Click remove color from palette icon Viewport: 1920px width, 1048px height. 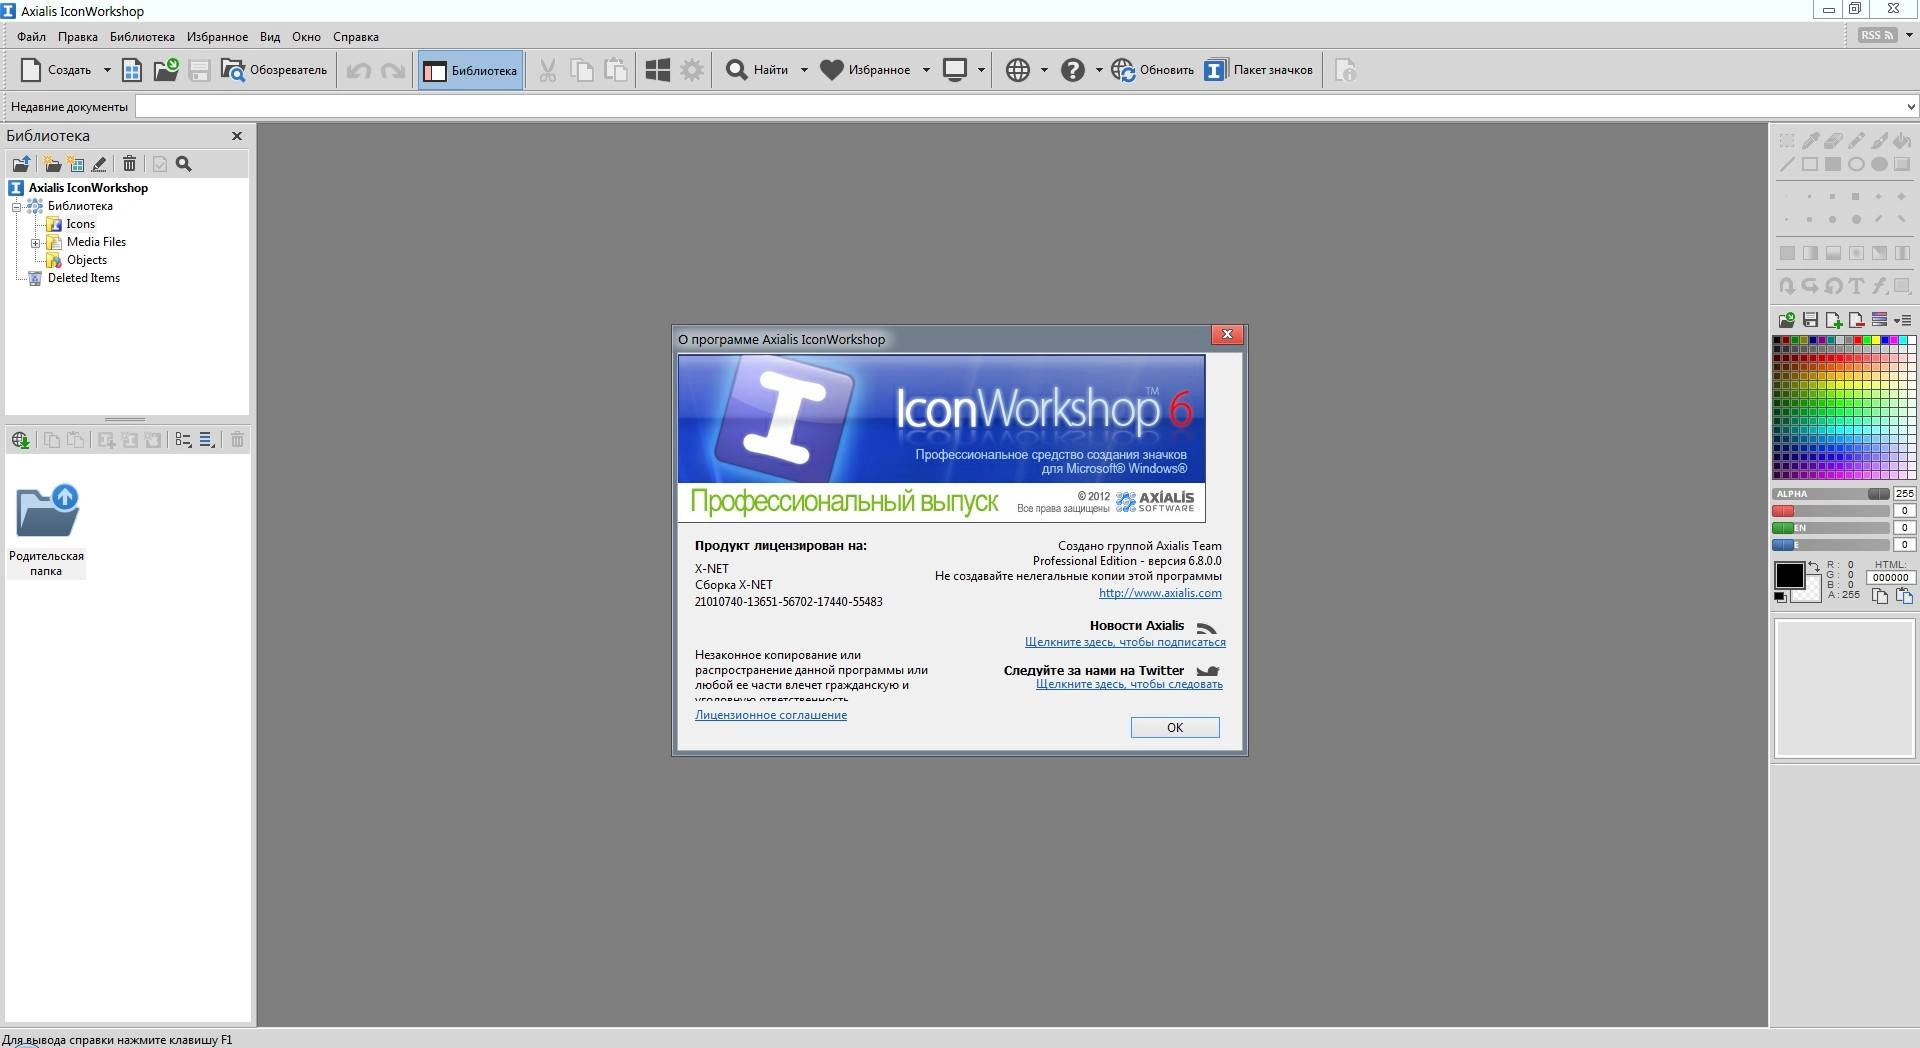tap(1856, 320)
